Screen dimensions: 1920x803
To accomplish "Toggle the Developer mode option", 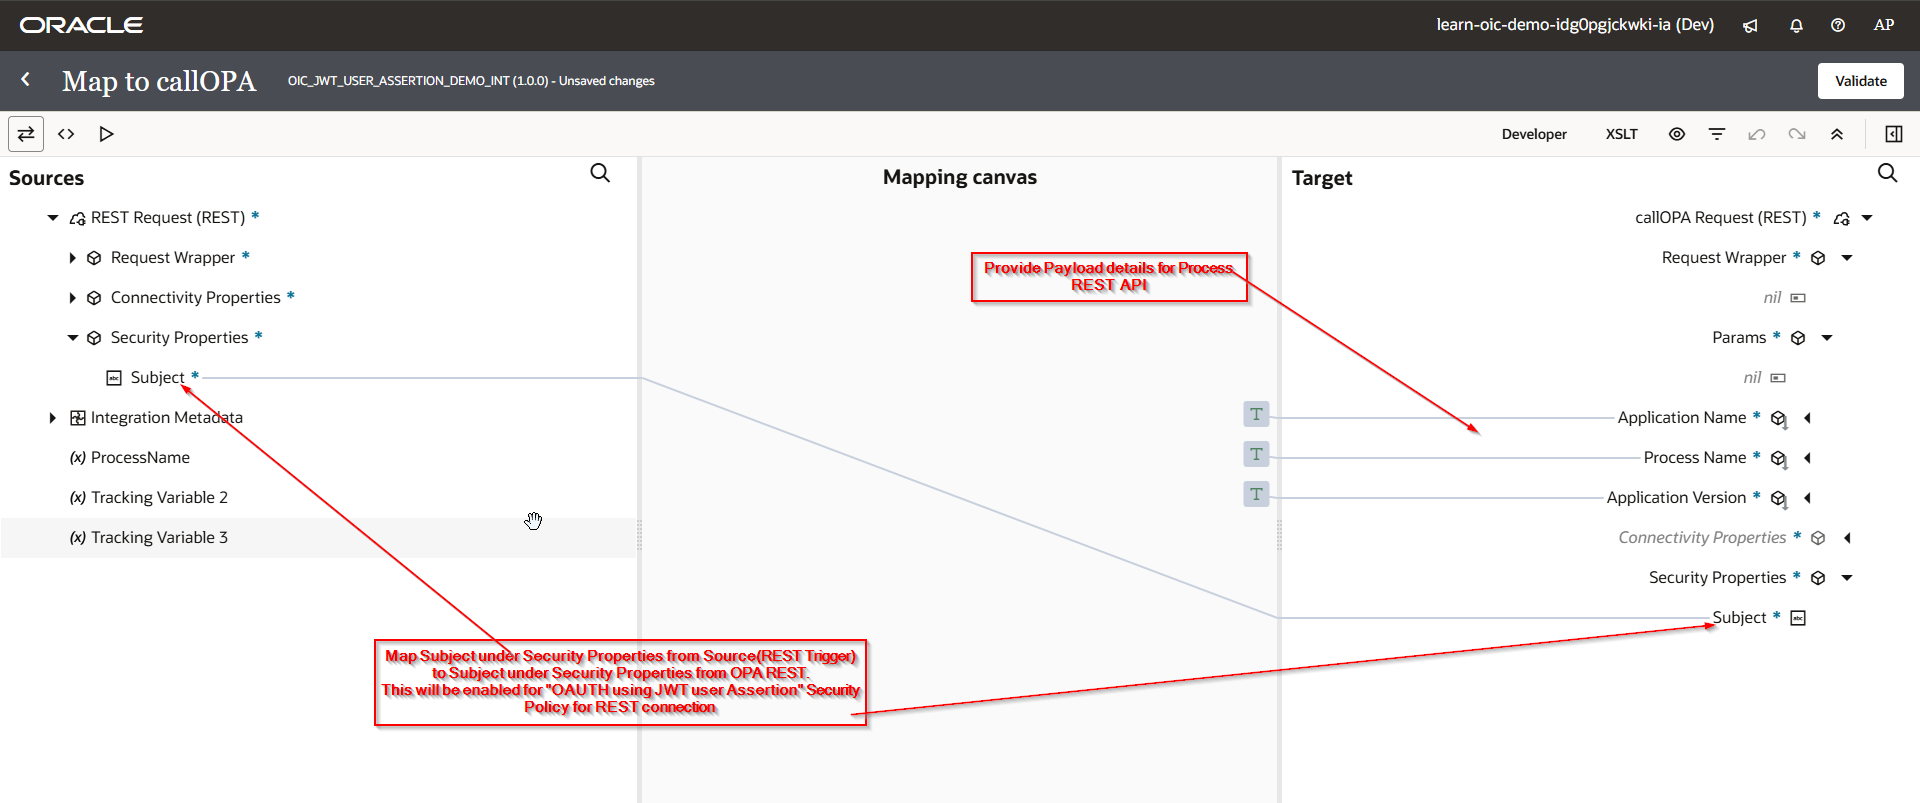I will tap(1534, 134).
